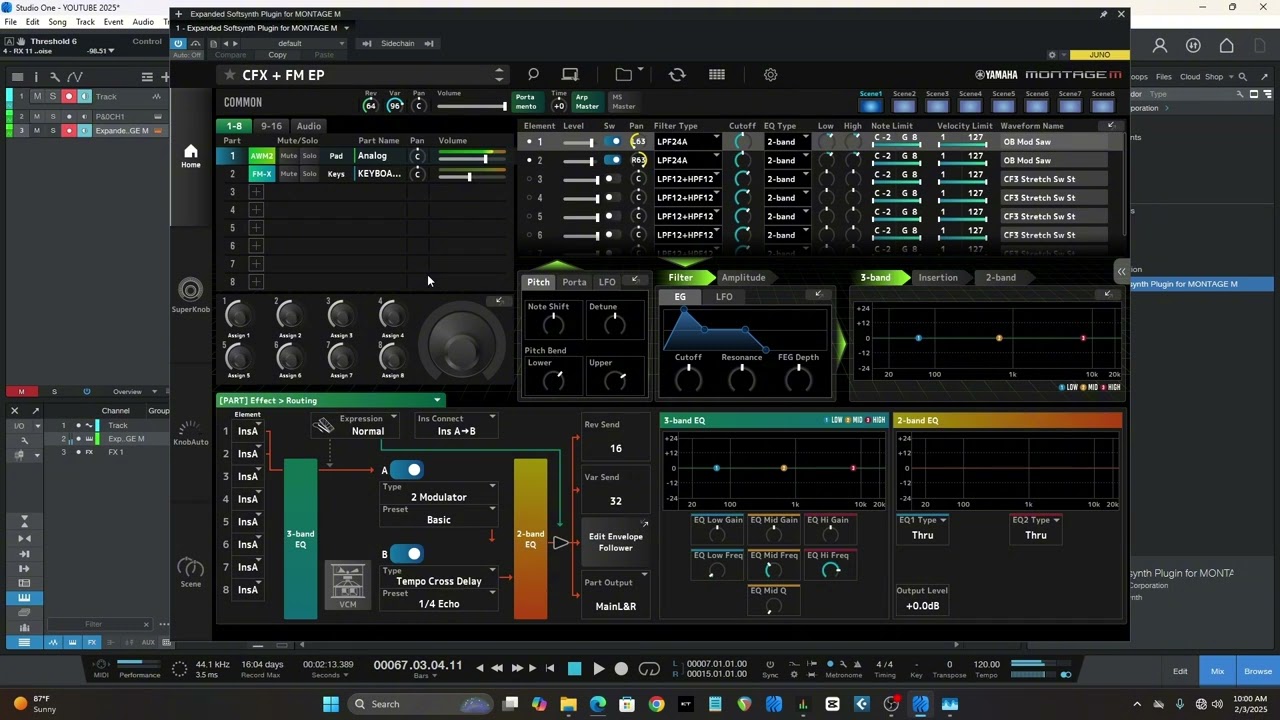
Task: Open element 1 EQ Type dropdown
Action: click(x=787, y=142)
